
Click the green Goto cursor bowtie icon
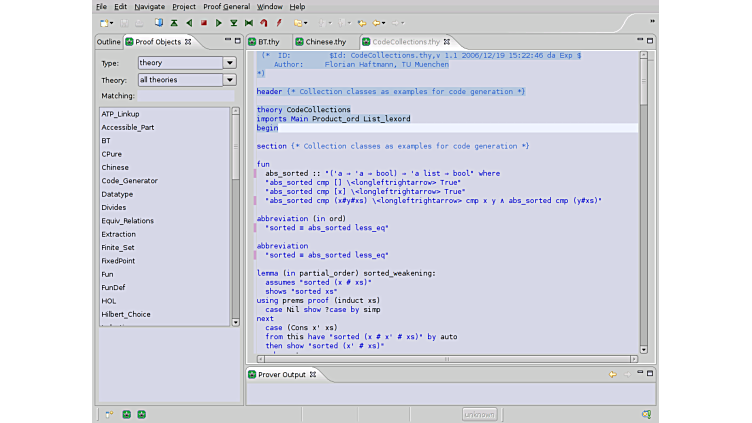click(249, 22)
